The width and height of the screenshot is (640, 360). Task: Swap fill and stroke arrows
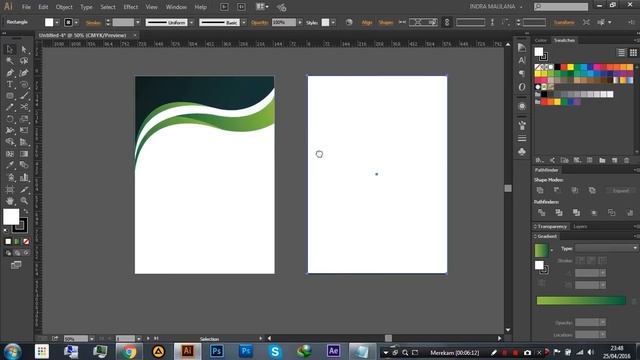(26, 211)
